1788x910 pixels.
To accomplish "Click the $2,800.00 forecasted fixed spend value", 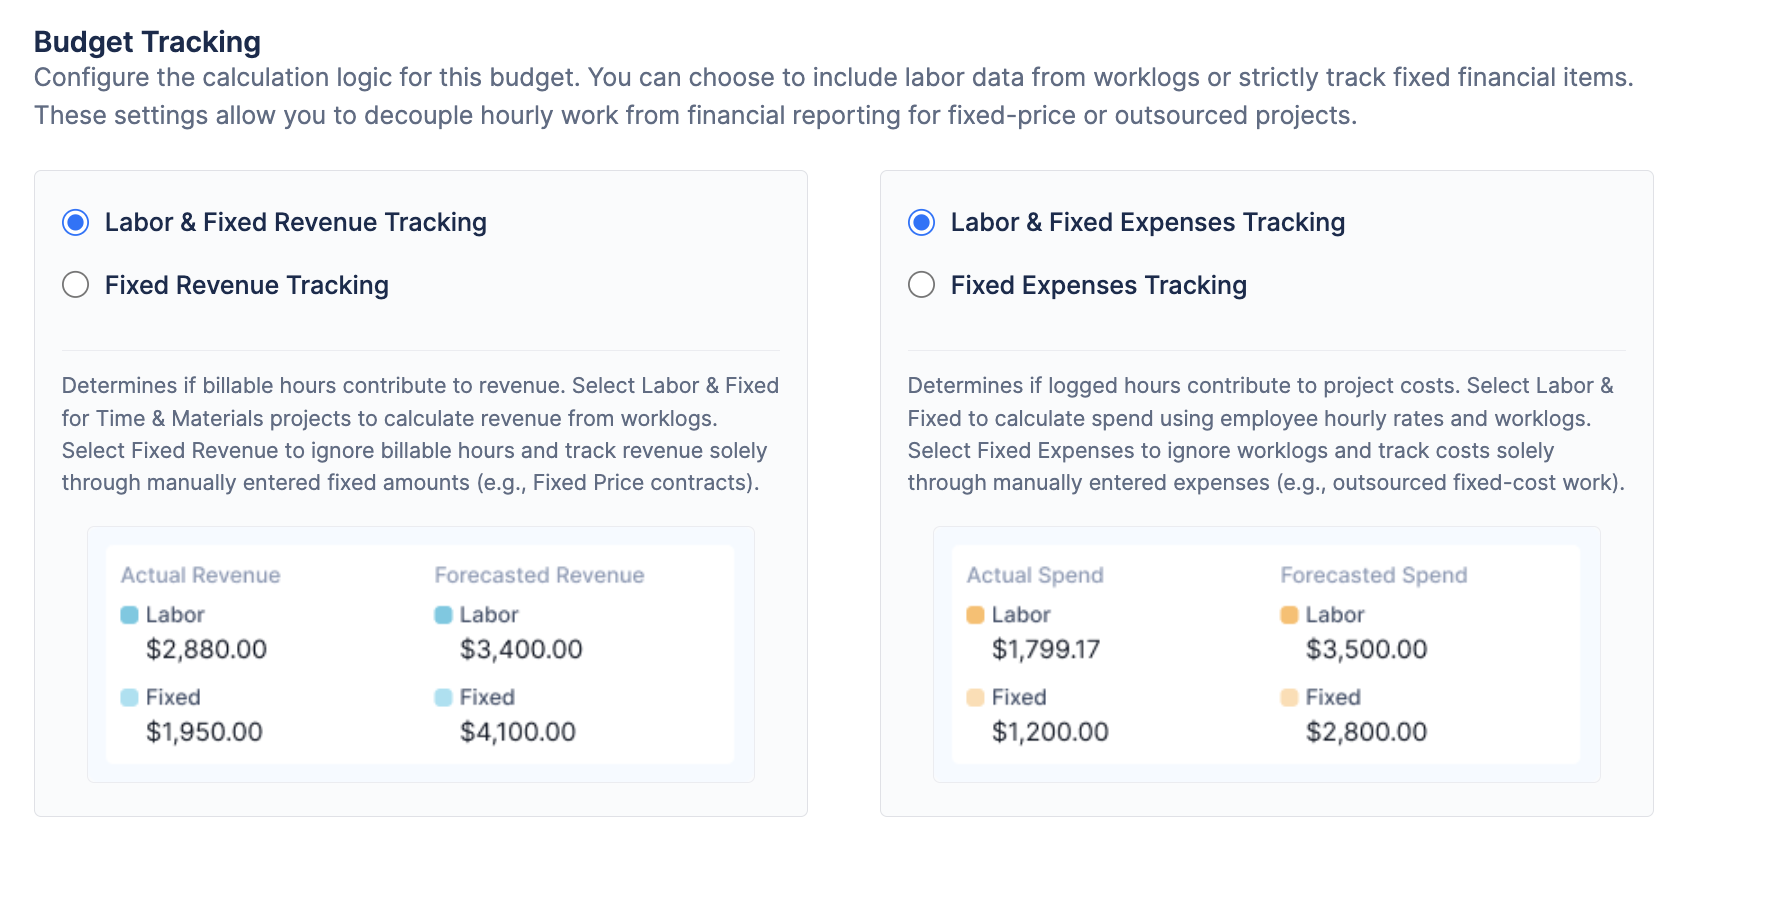I will click(1366, 732).
